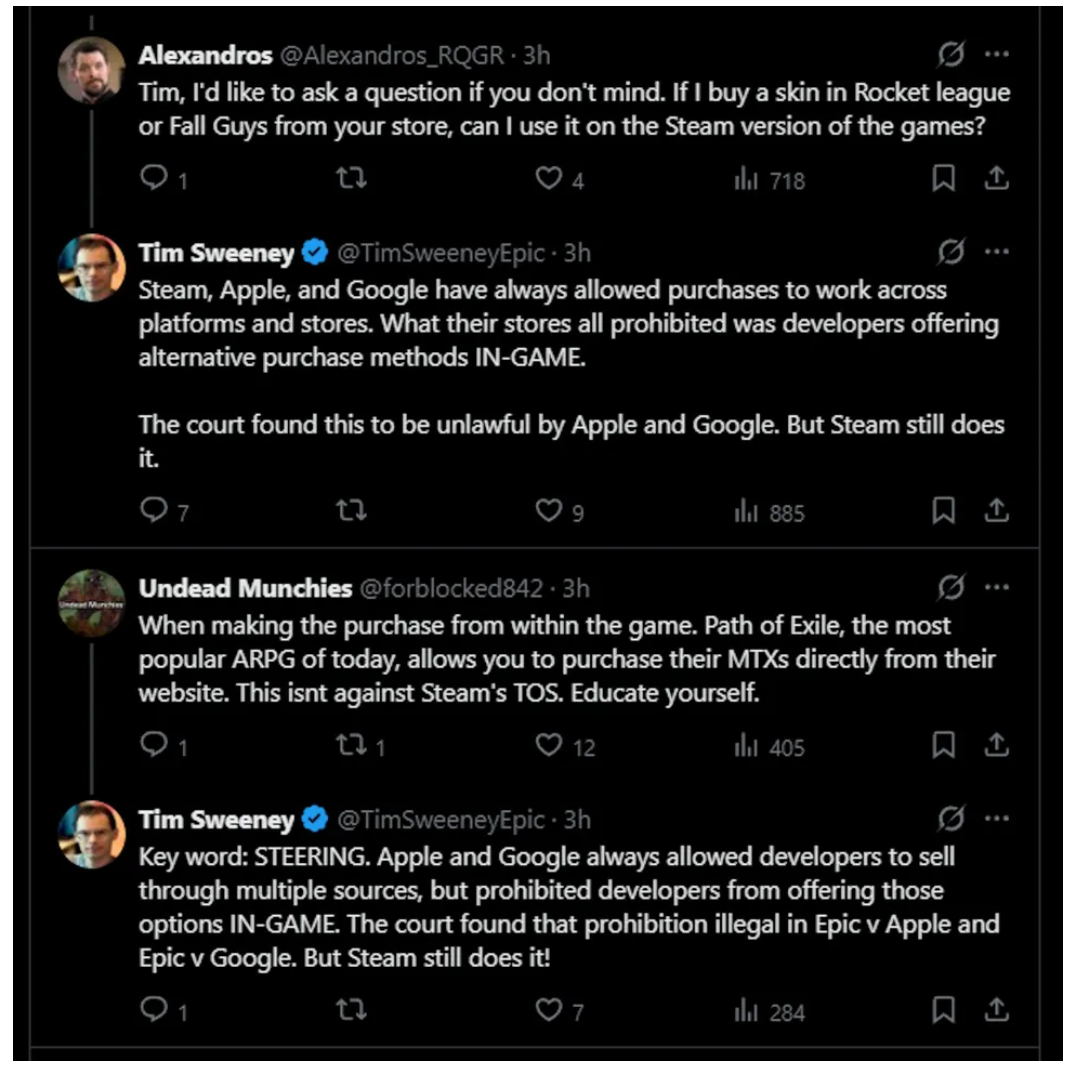Like Undead Munchies tweet with 12 likes
Image resolution: width=1077 pixels, height=1065 pixels.
point(549,745)
